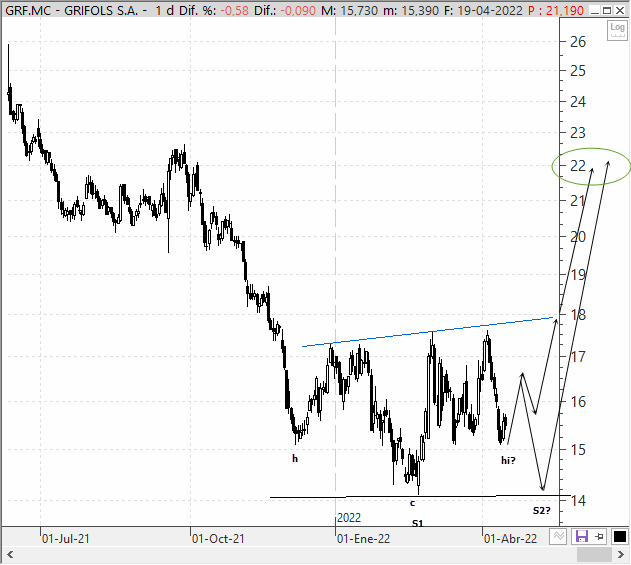The image size is (631, 565).
Task: Click the 'h' annotation label
Action: click(295, 458)
